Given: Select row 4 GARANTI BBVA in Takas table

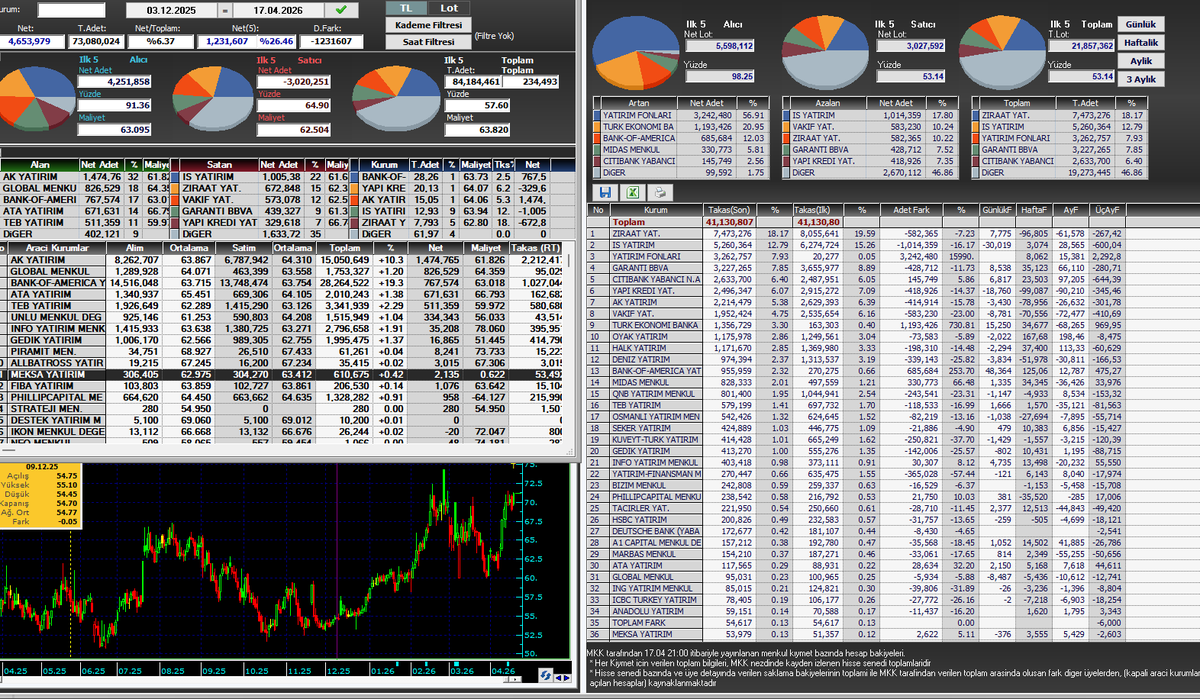Looking at the screenshot, I should (x=855, y=268).
